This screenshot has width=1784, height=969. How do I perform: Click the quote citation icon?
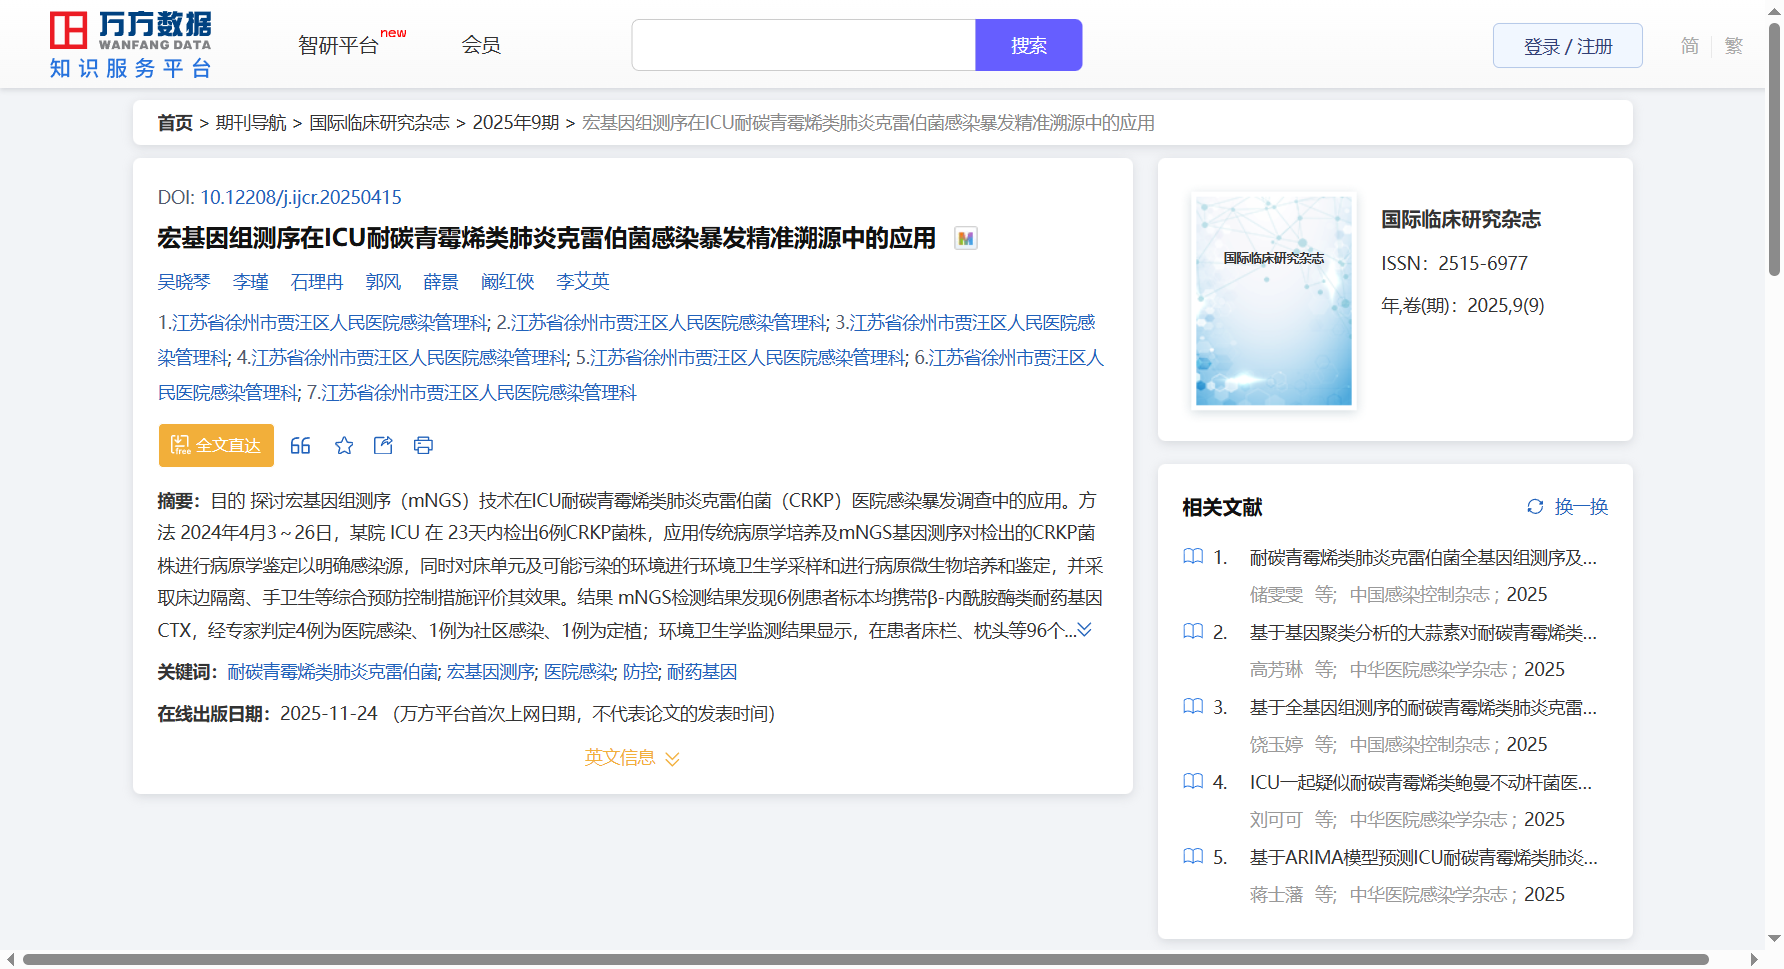click(x=300, y=446)
